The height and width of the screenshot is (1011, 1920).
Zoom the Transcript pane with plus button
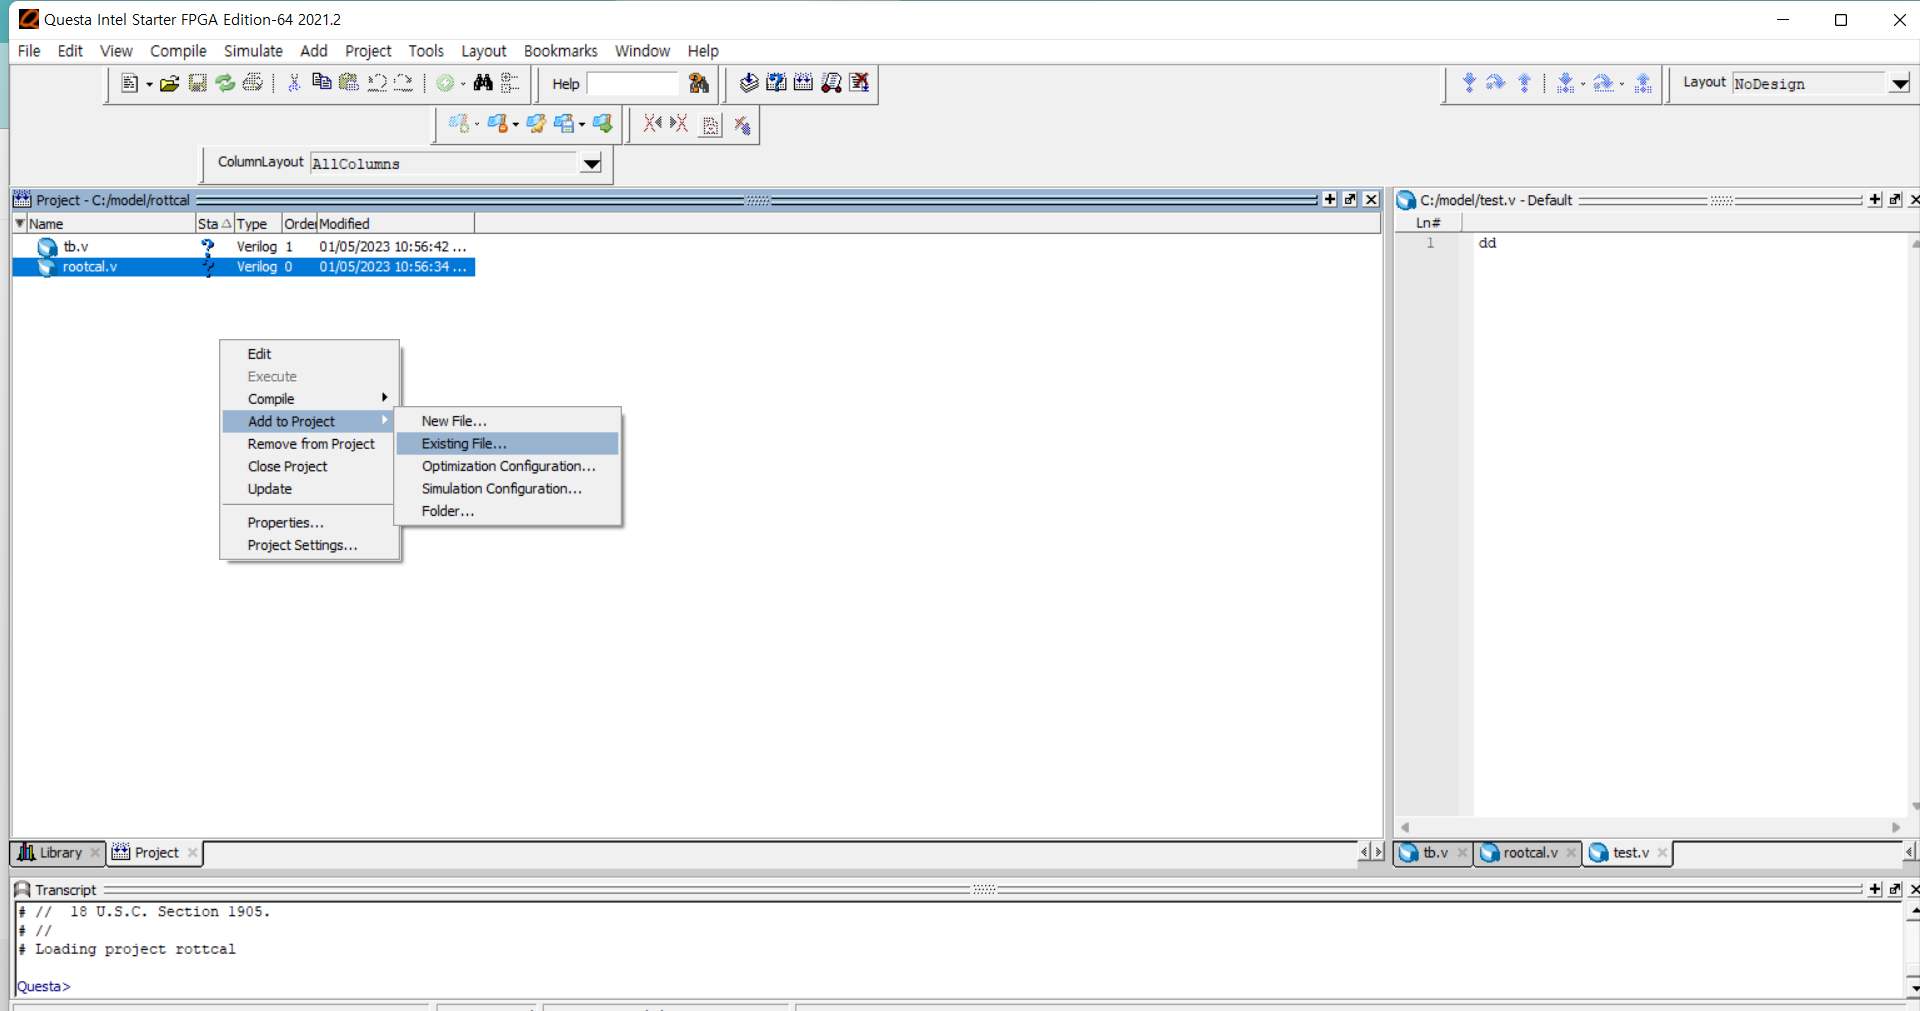1875,889
